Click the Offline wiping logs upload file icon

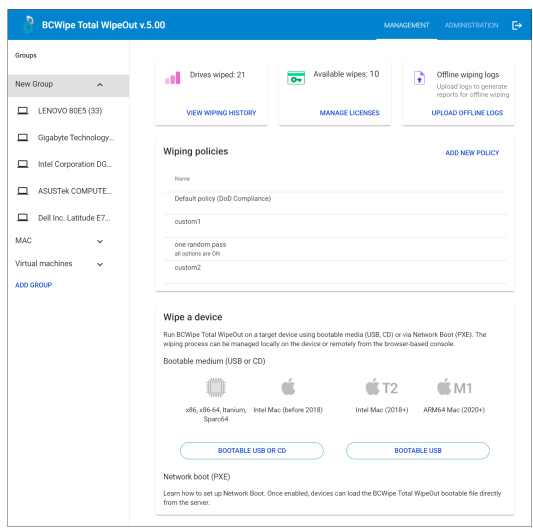419,78
